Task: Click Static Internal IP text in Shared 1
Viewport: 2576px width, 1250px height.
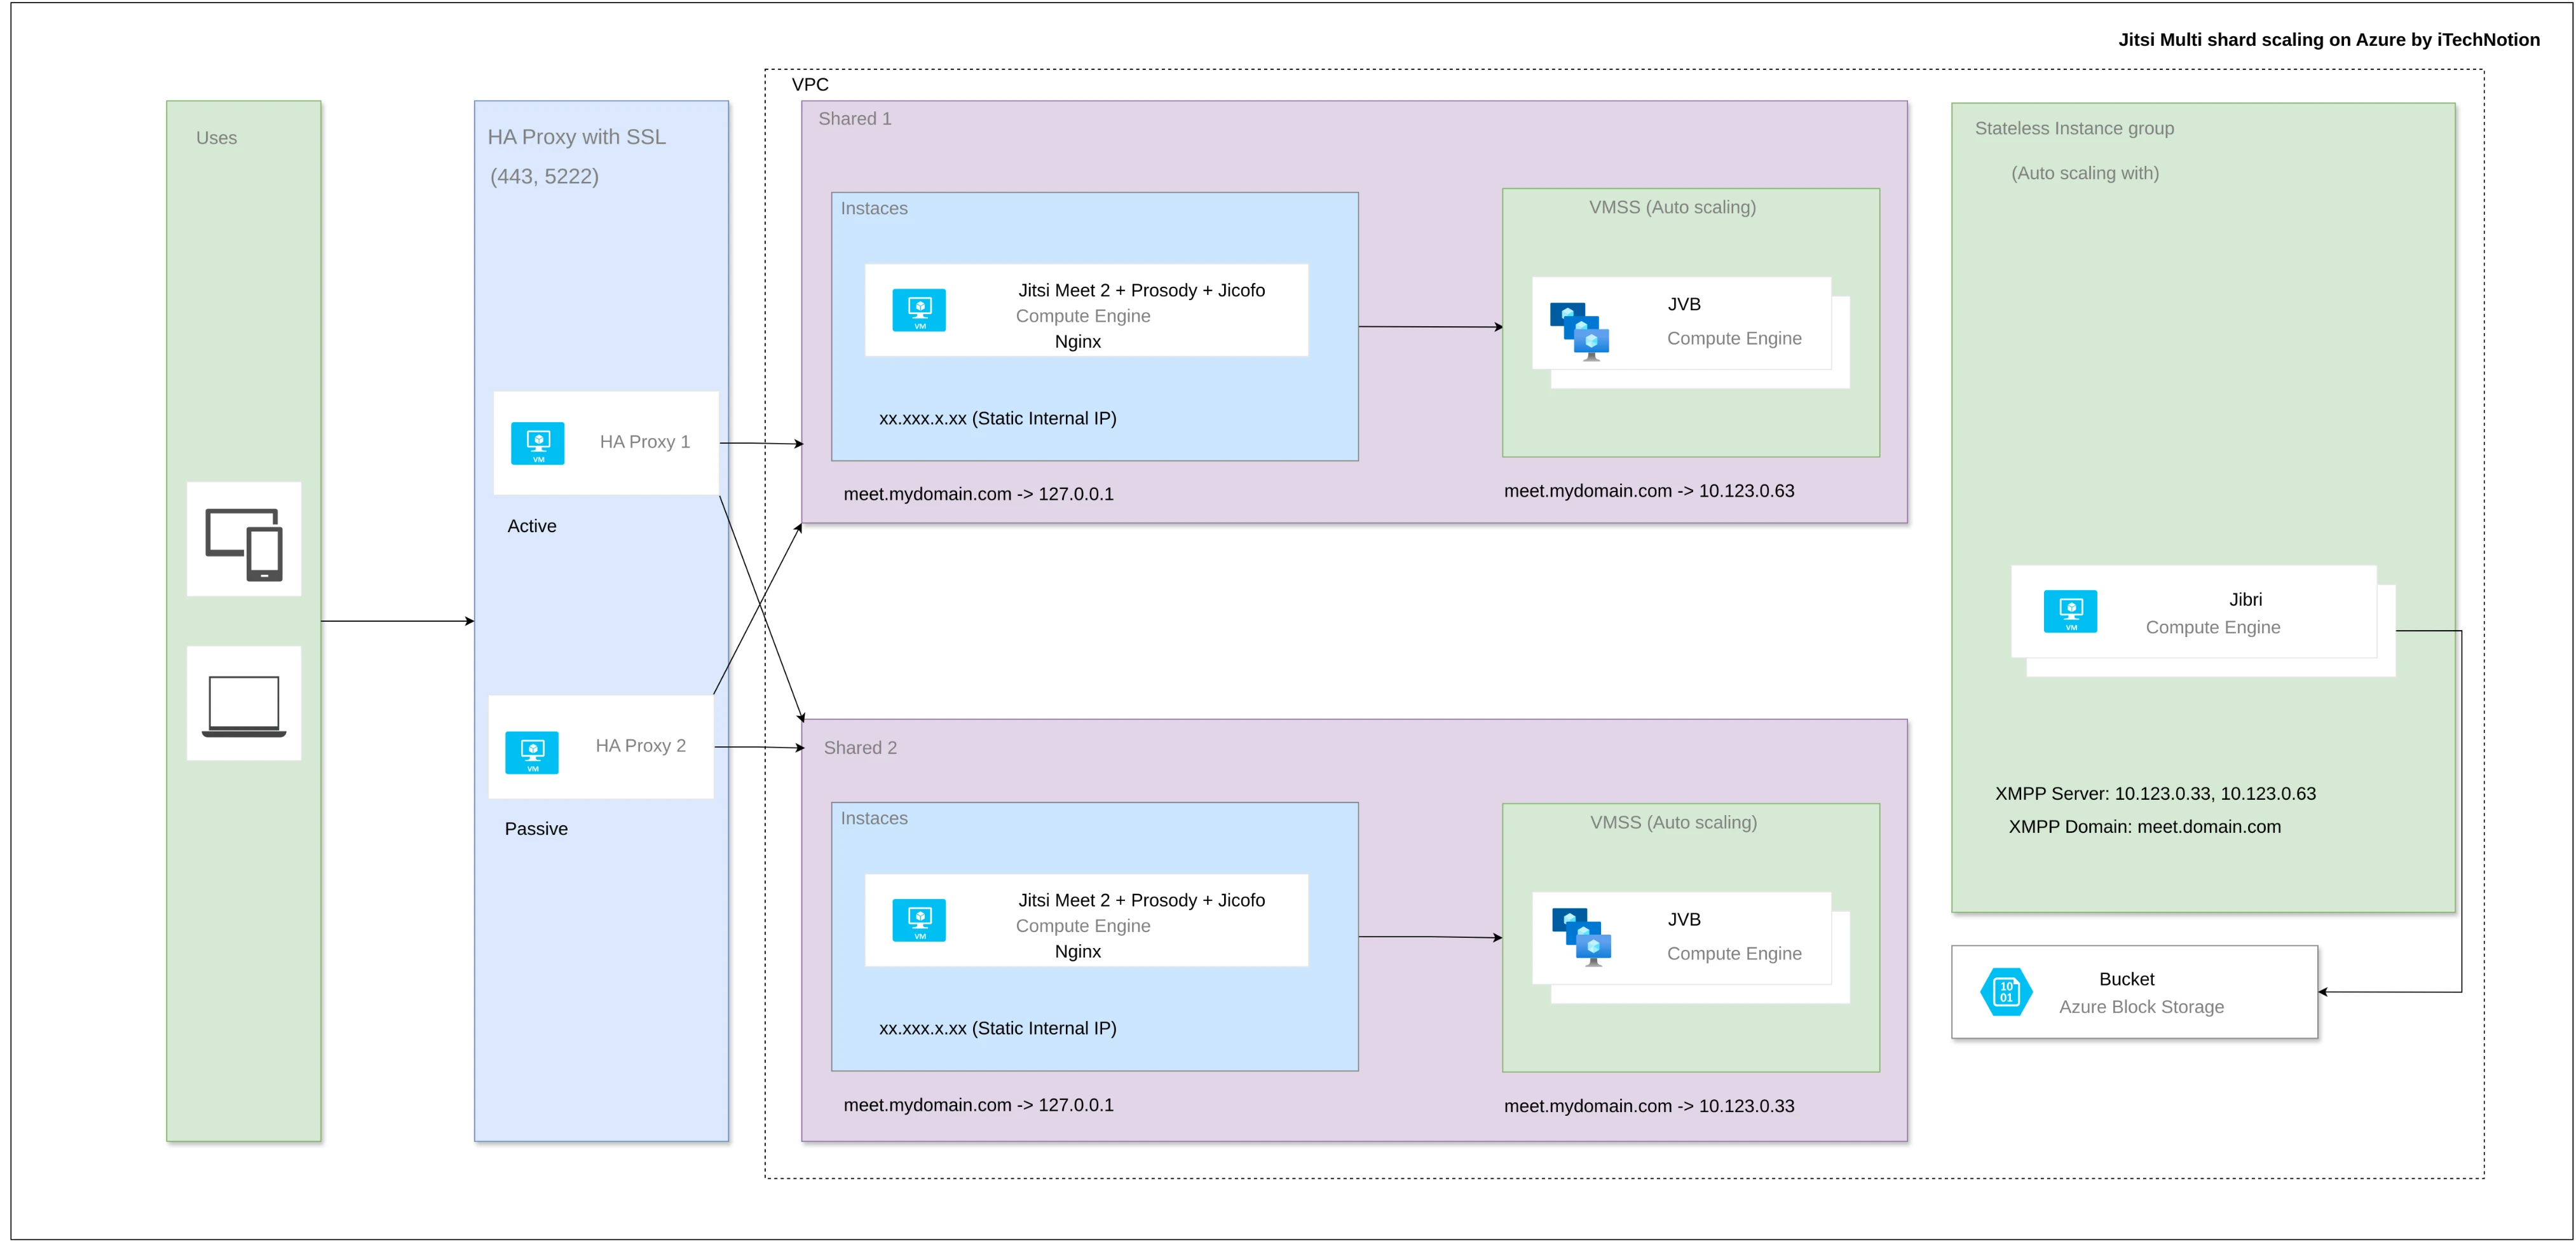Action: pyautogui.click(x=998, y=419)
